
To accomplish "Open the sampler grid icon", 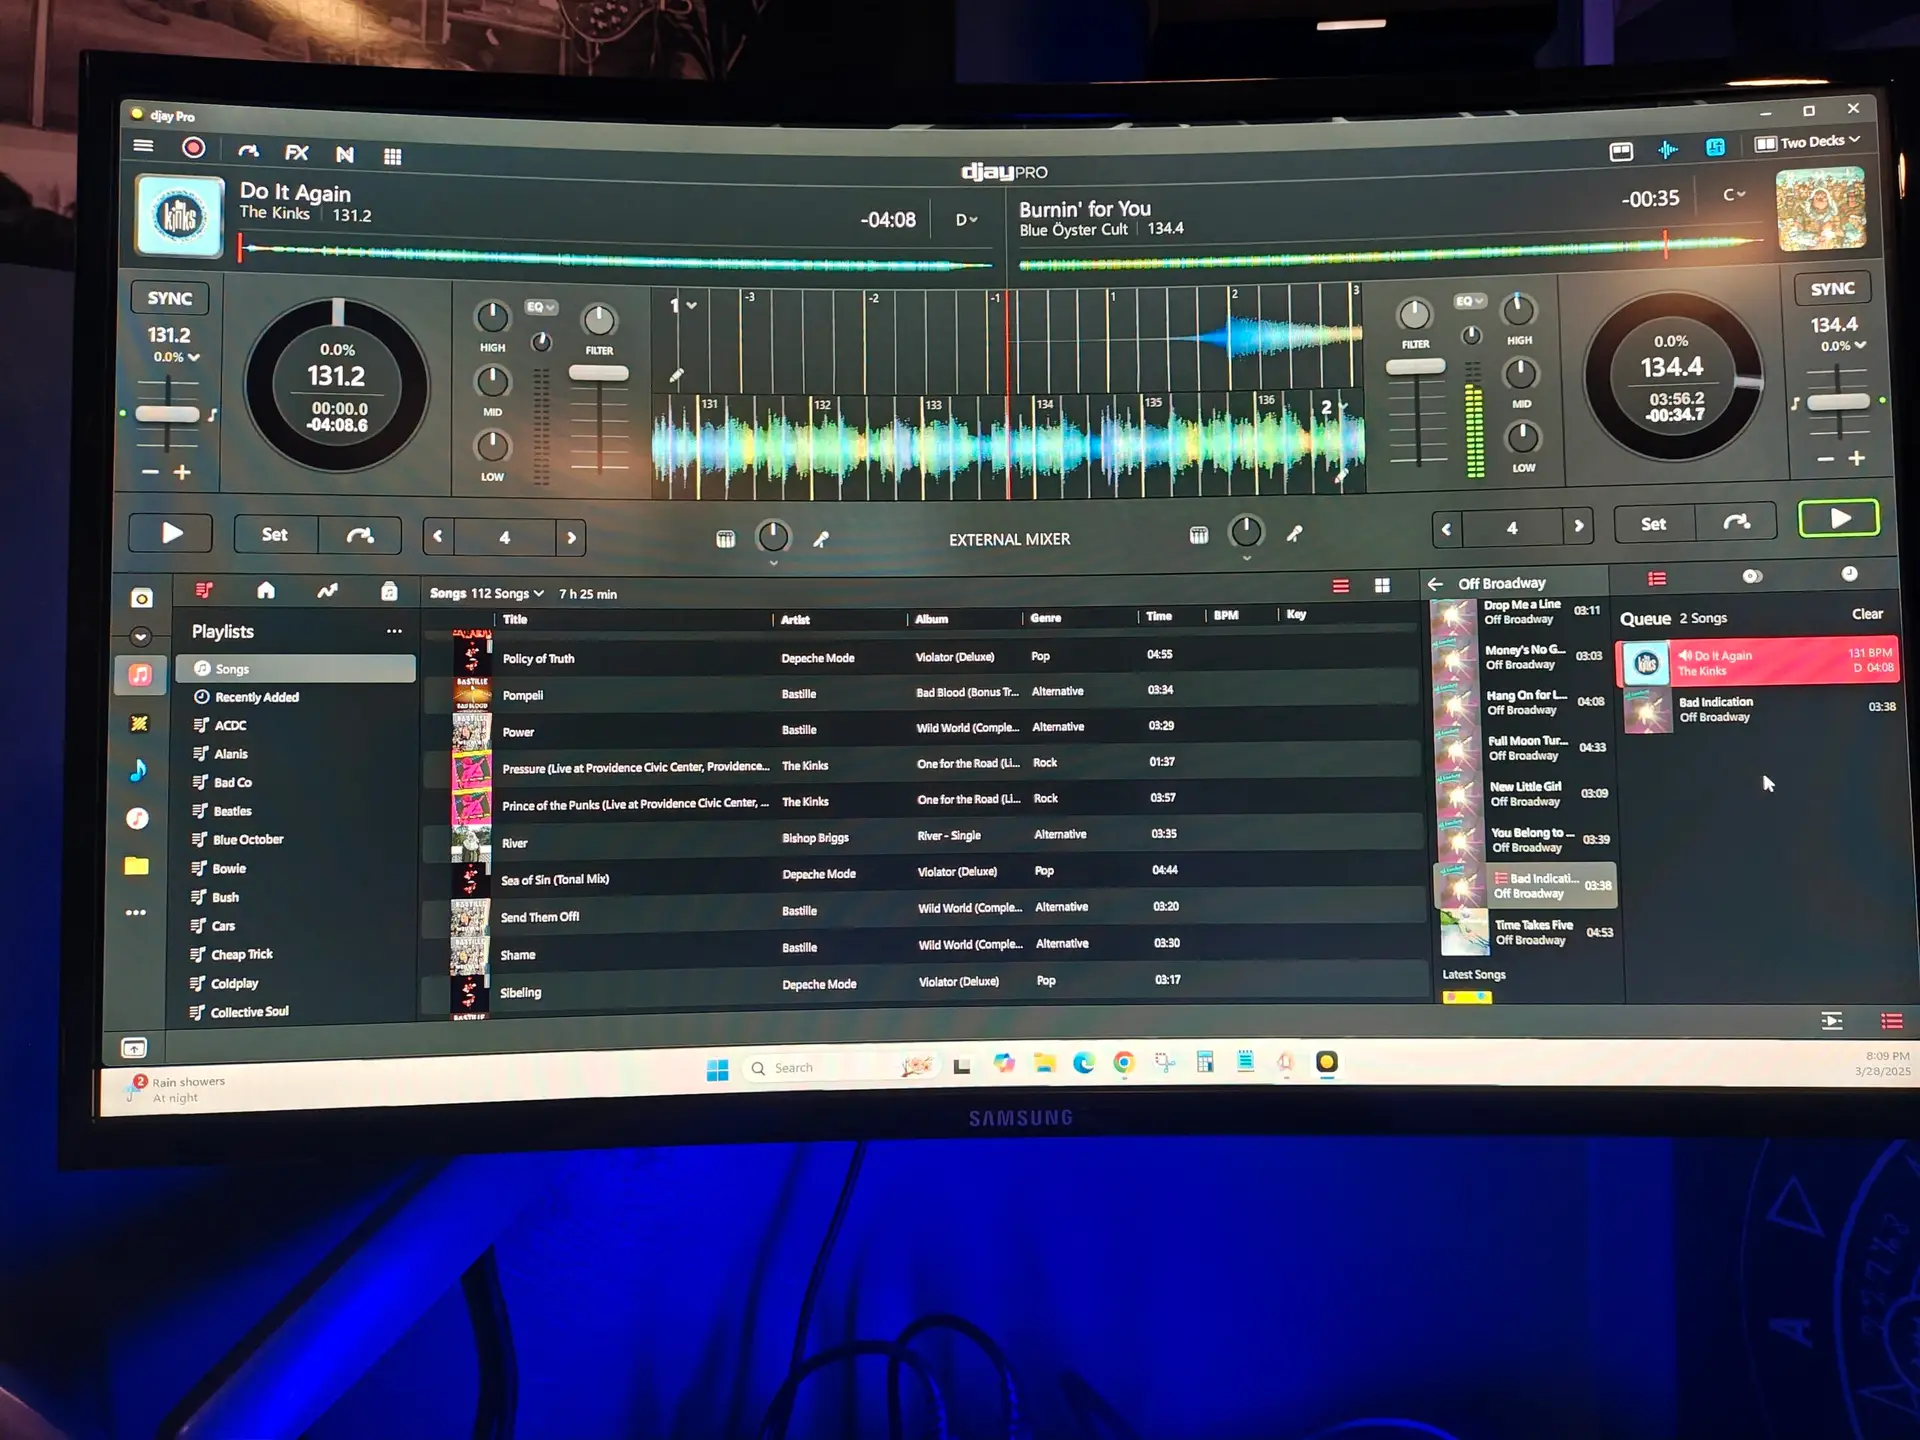I will [x=392, y=156].
